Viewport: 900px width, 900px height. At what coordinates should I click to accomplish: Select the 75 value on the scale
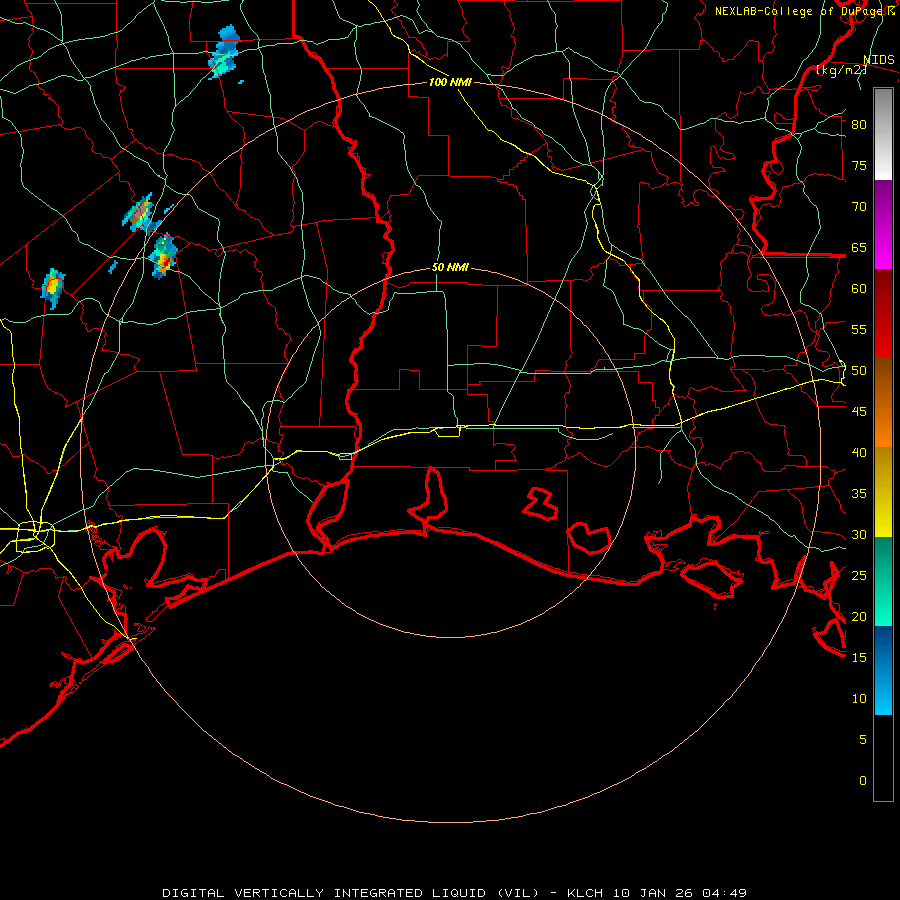[x=859, y=165]
